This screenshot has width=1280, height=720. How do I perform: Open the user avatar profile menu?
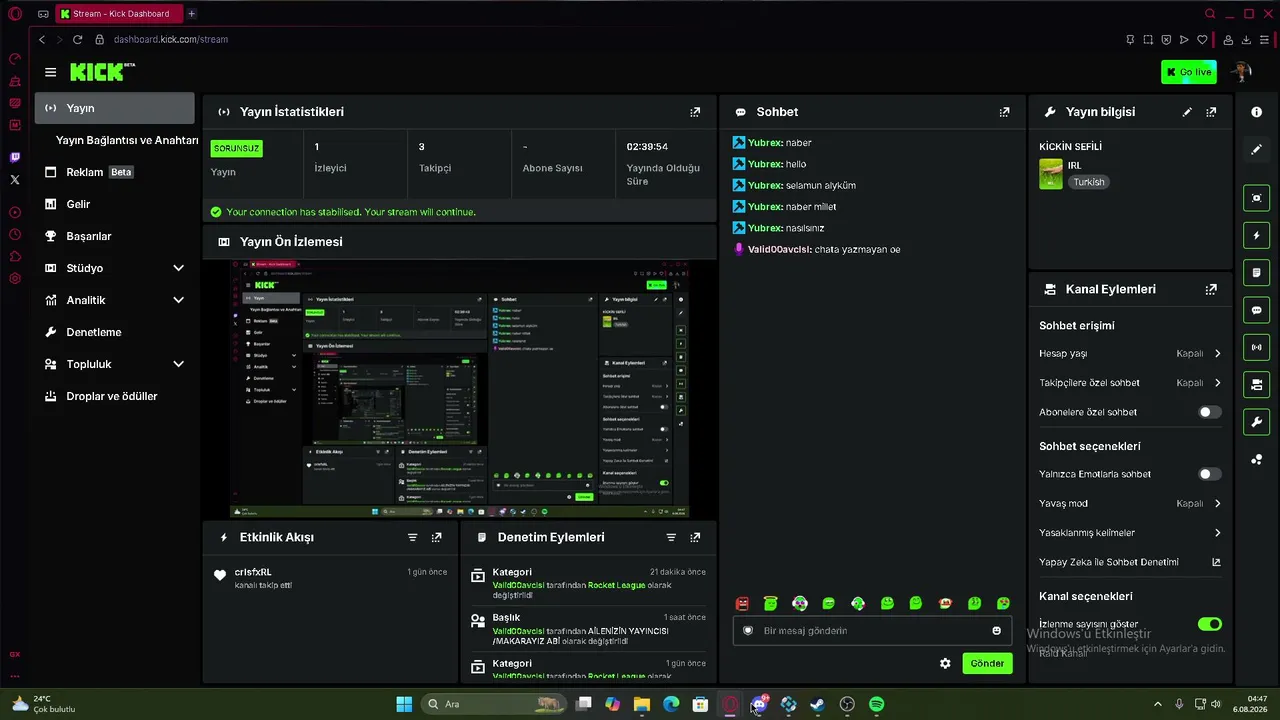[1242, 72]
